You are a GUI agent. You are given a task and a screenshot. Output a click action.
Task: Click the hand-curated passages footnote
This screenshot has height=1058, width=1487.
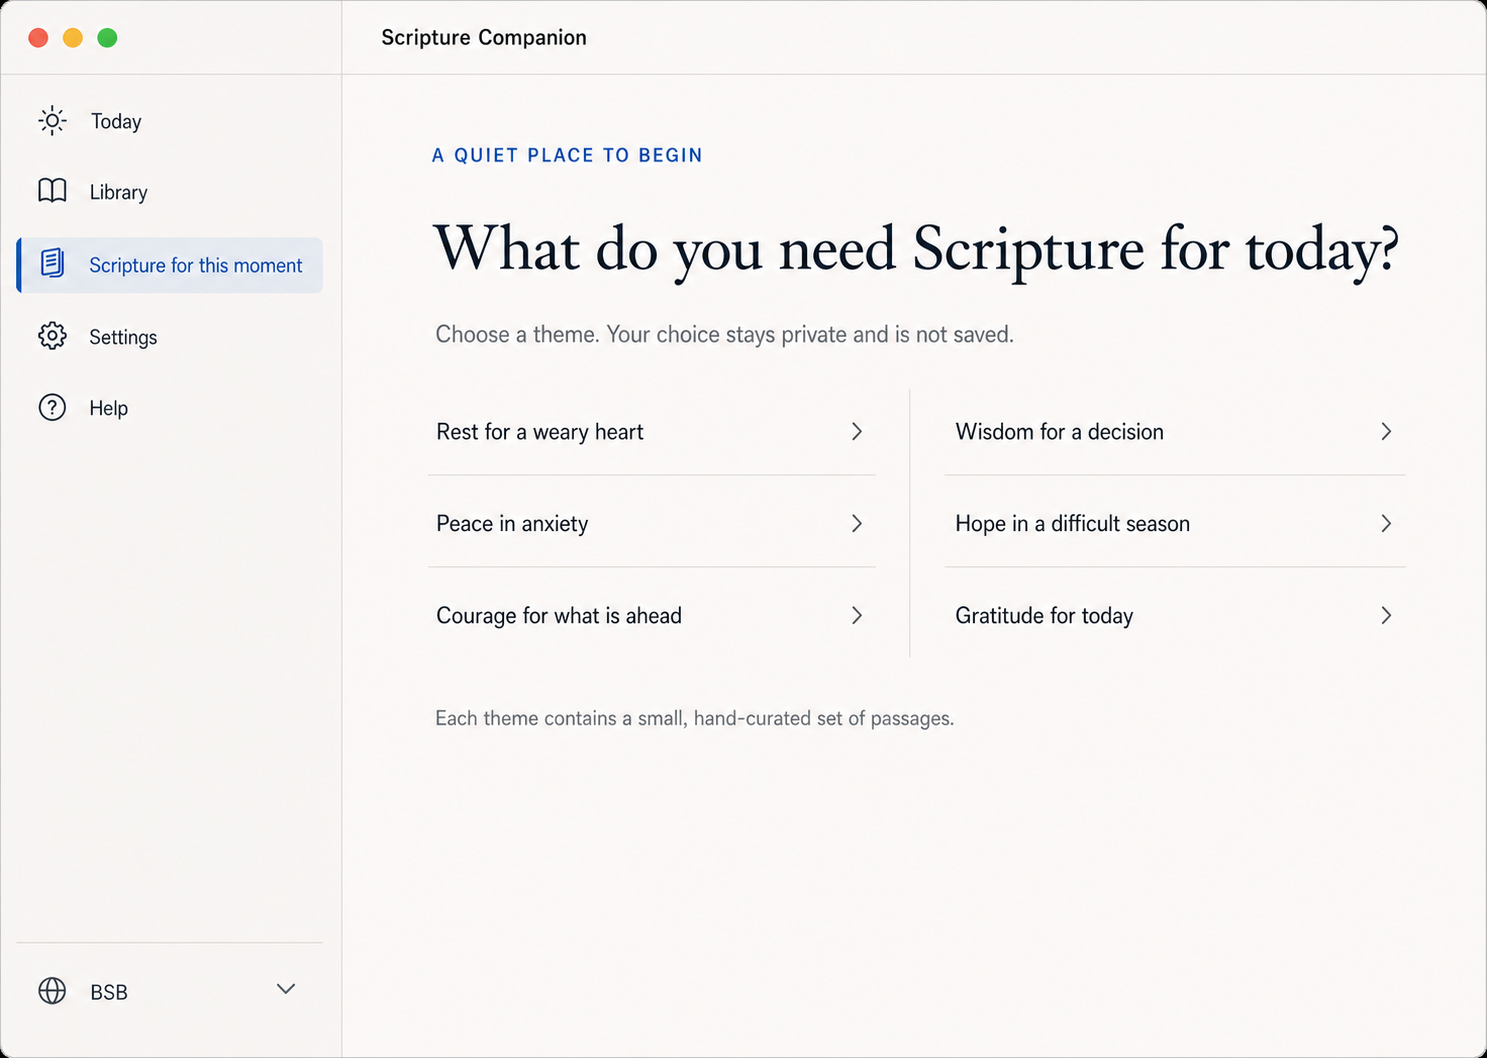click(x=694, y=718)
